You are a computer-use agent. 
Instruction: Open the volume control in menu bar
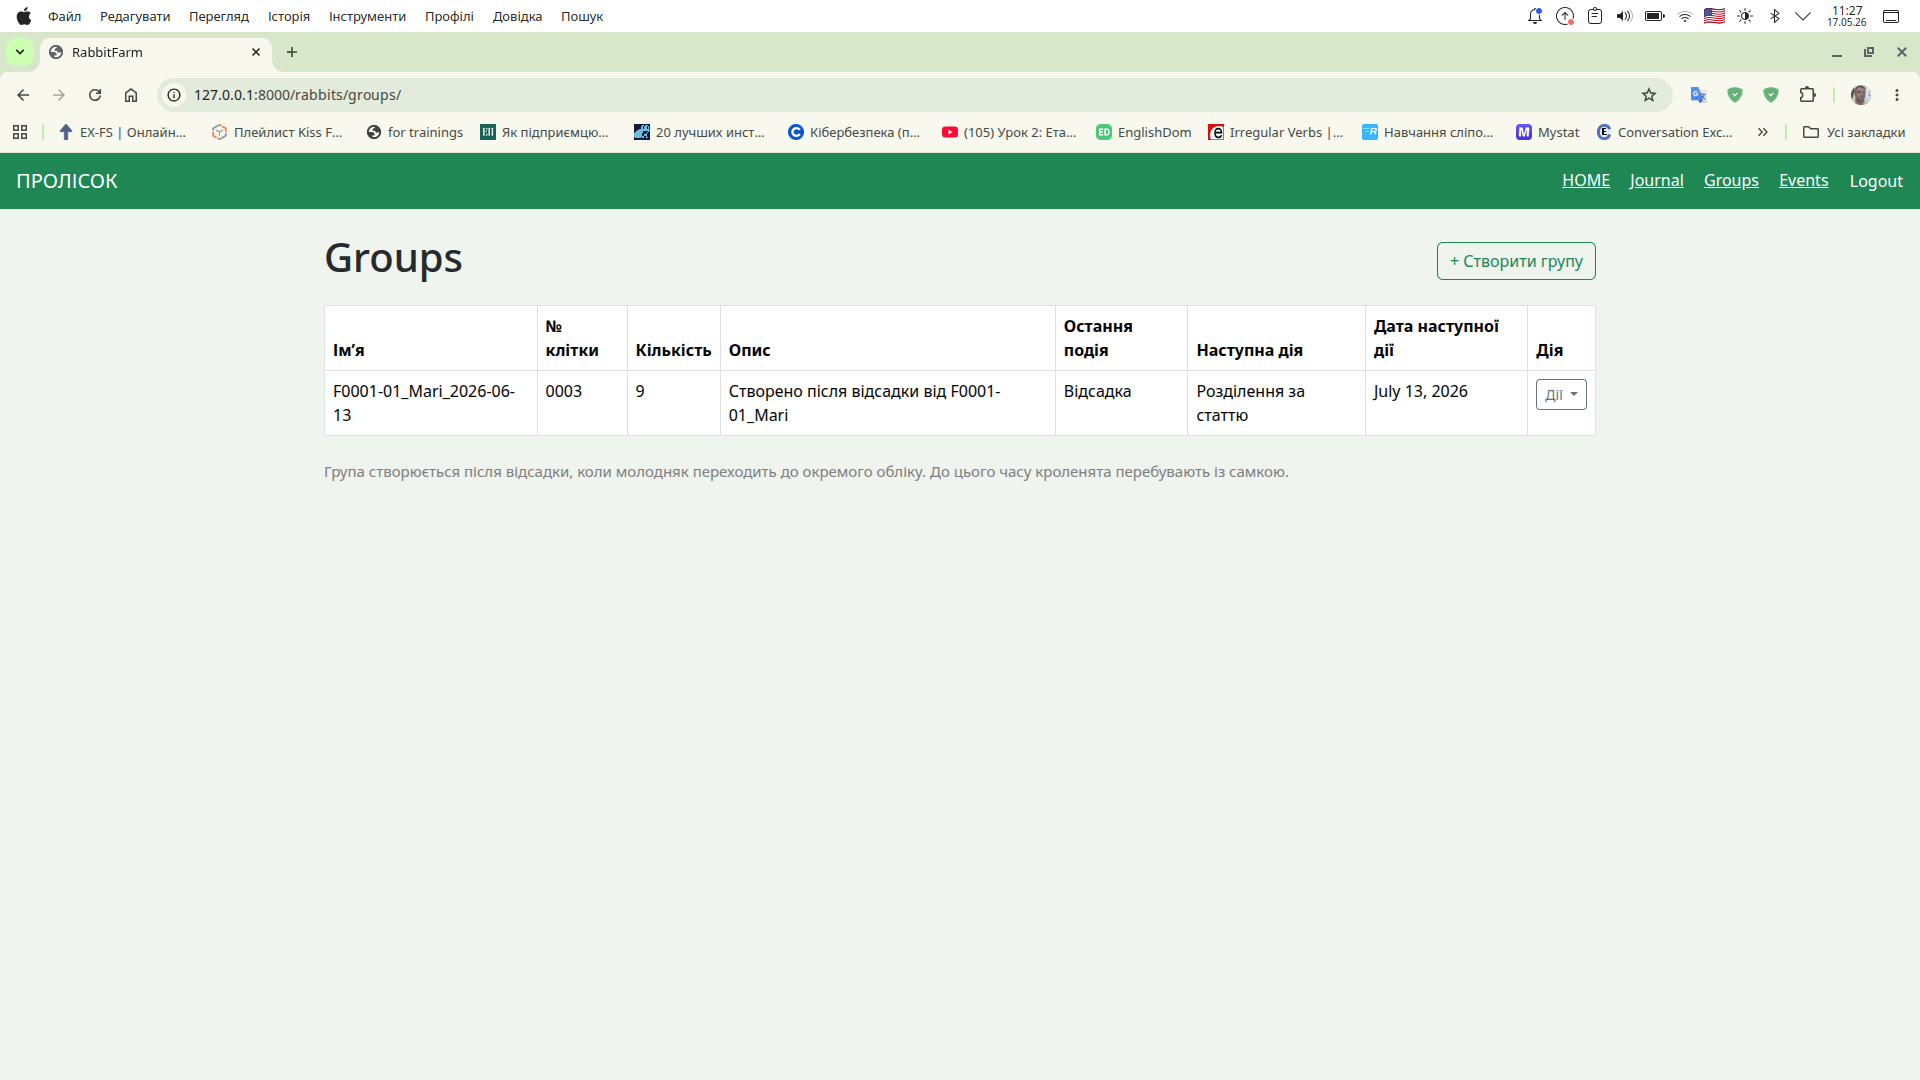point(1624,16)
